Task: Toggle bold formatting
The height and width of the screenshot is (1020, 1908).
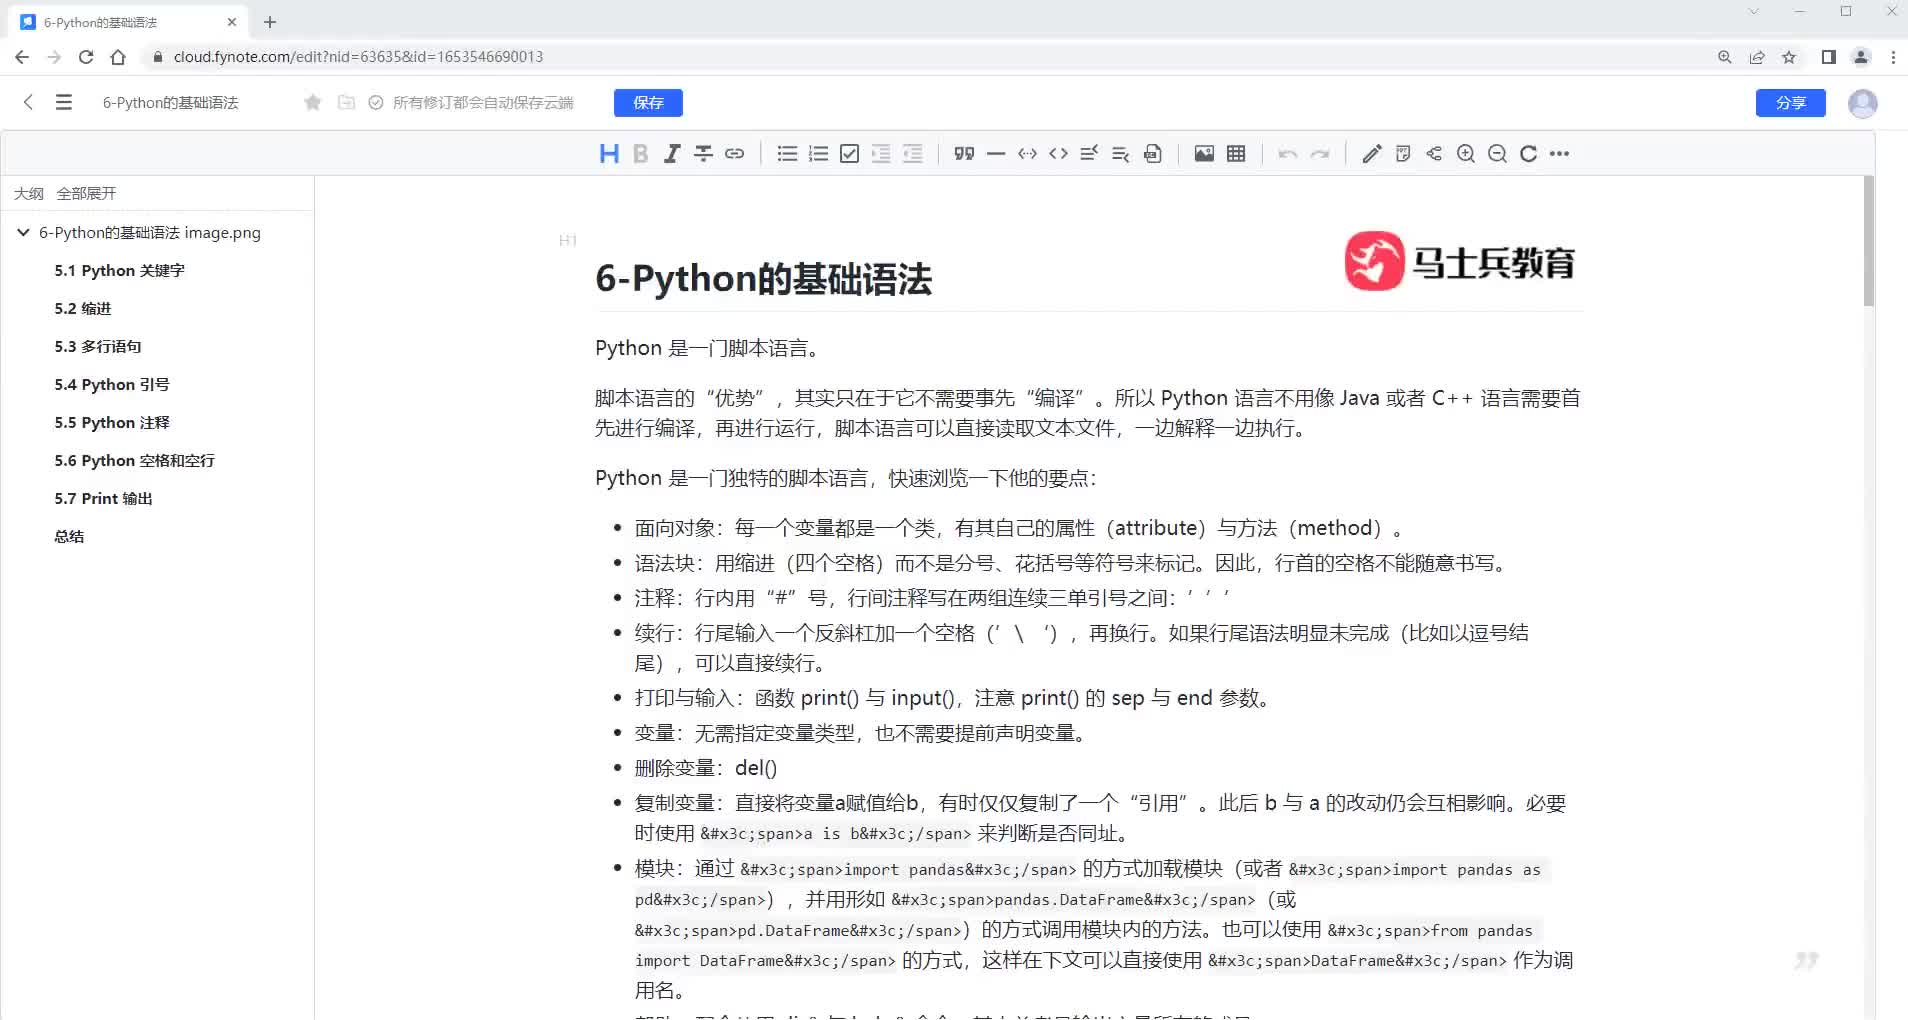Action: tap(641, 154)
